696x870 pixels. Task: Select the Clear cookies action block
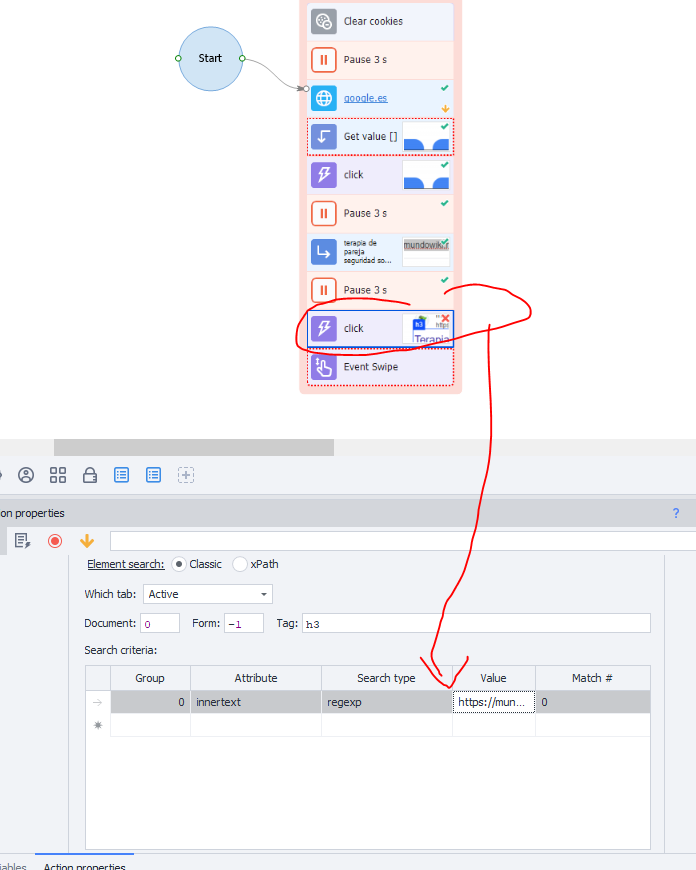380,22
